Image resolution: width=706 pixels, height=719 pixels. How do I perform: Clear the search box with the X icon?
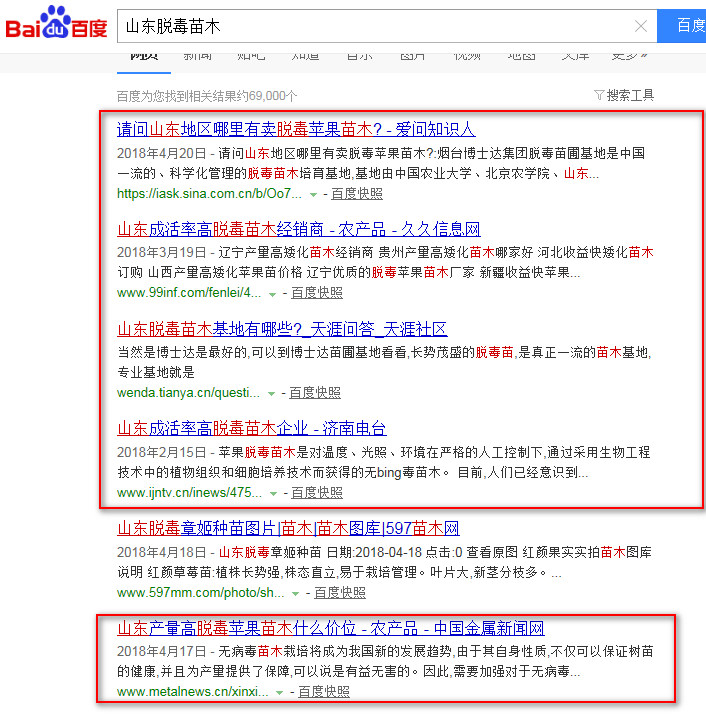click(x=641, y=26)
